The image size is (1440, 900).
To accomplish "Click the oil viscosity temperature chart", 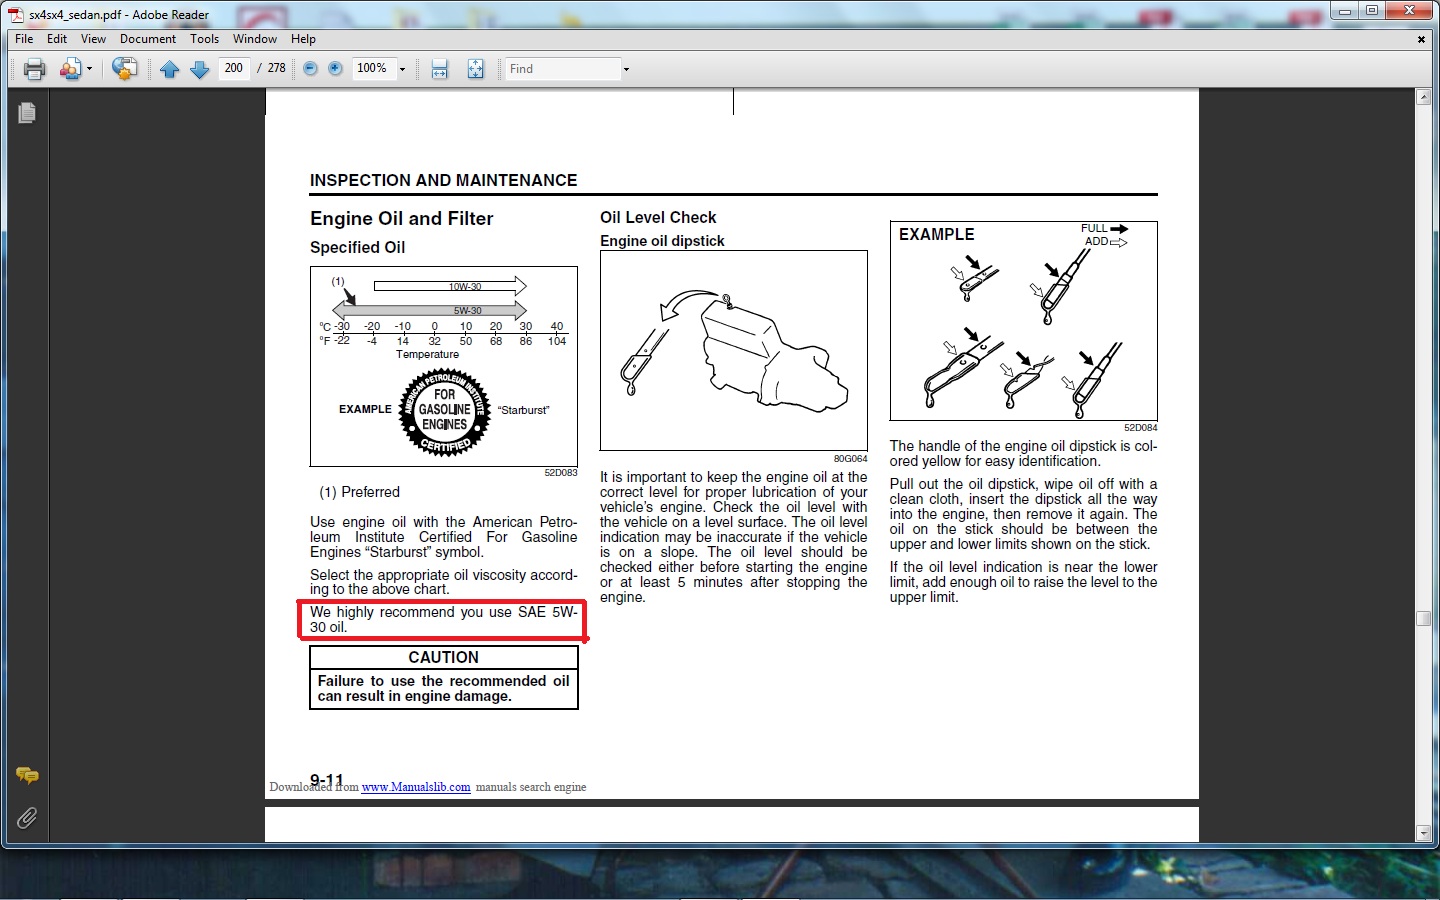I will click(444, 366).
